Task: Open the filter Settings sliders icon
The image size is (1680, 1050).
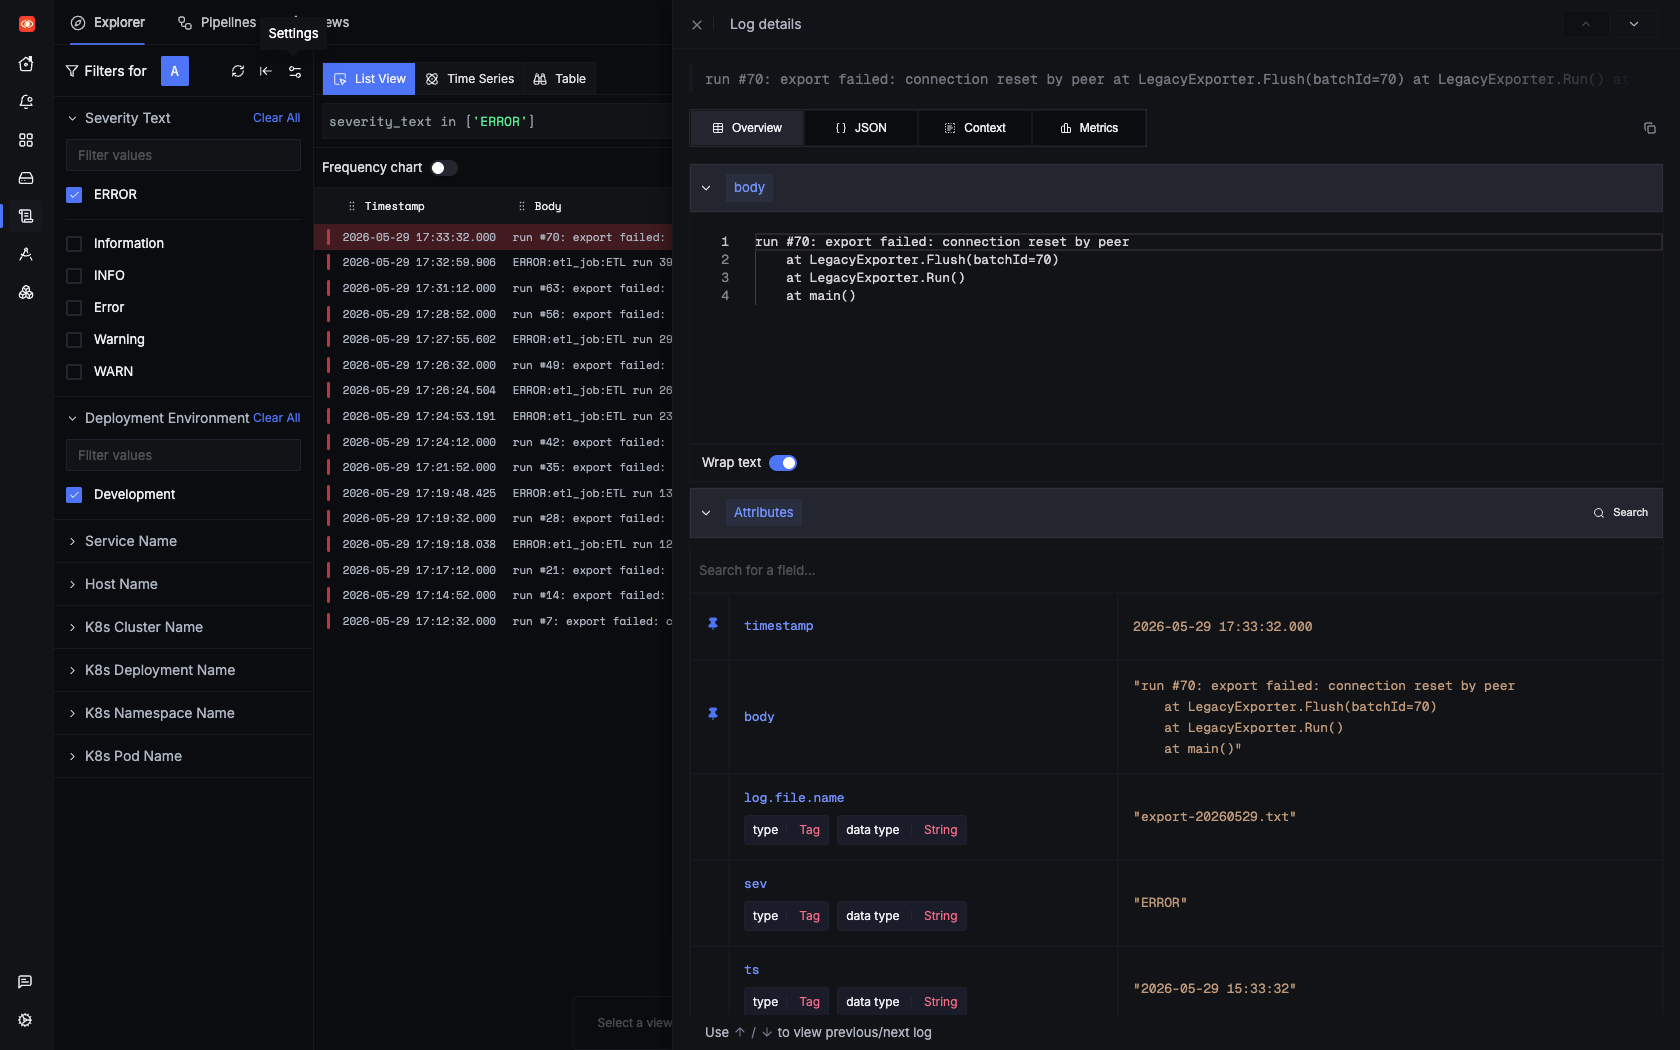Action: click(x=295, y=71)
